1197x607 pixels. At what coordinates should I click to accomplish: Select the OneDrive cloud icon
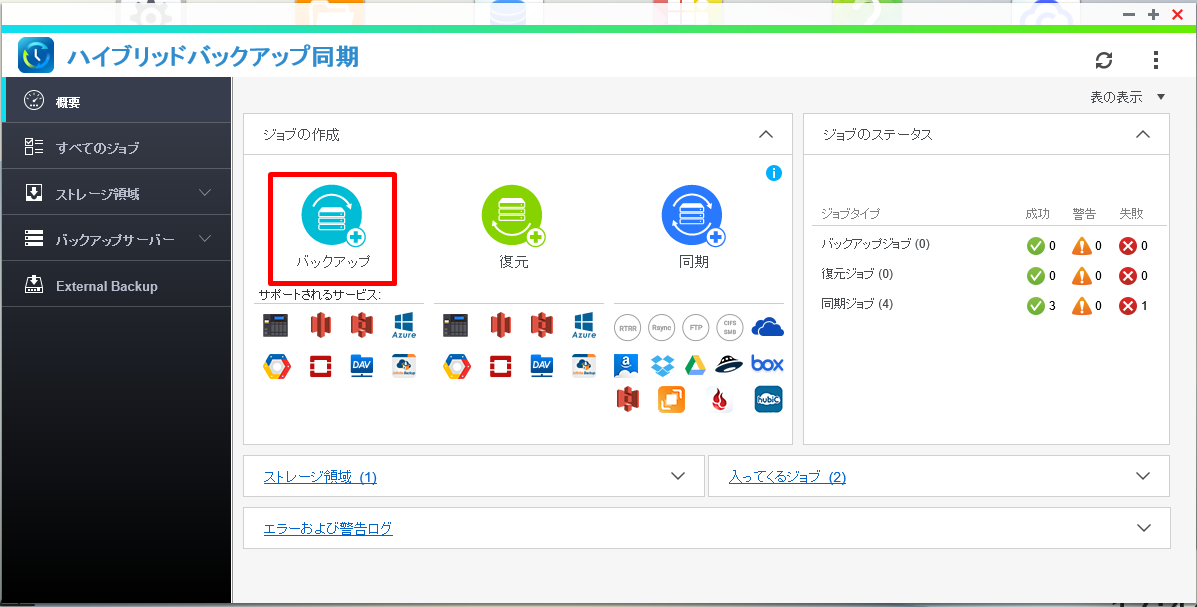tap(767, 327)
